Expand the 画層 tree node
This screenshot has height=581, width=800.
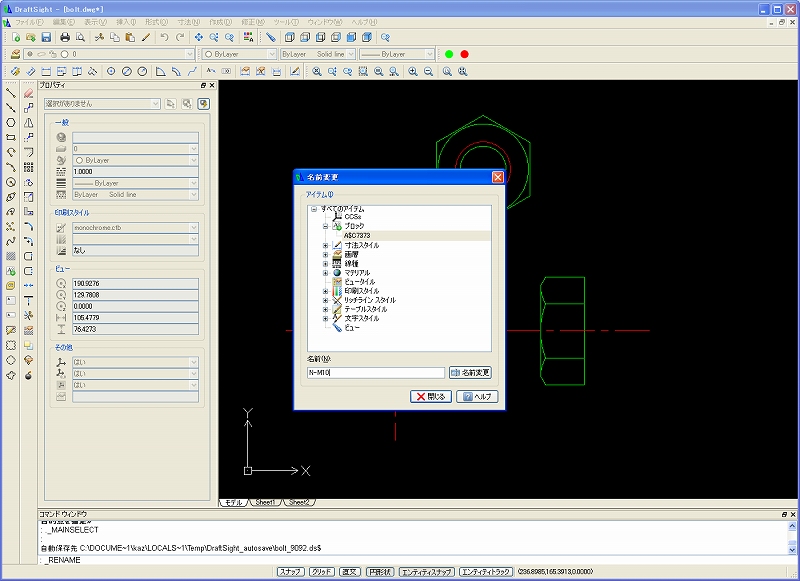coord(326,255)
